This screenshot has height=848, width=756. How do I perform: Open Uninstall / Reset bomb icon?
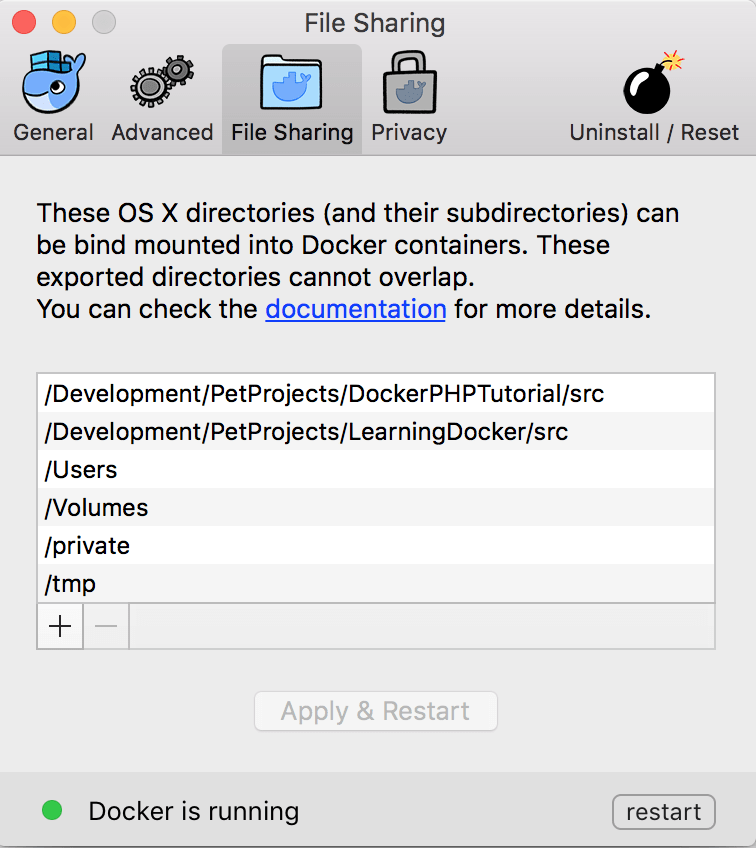coord(653,82)
